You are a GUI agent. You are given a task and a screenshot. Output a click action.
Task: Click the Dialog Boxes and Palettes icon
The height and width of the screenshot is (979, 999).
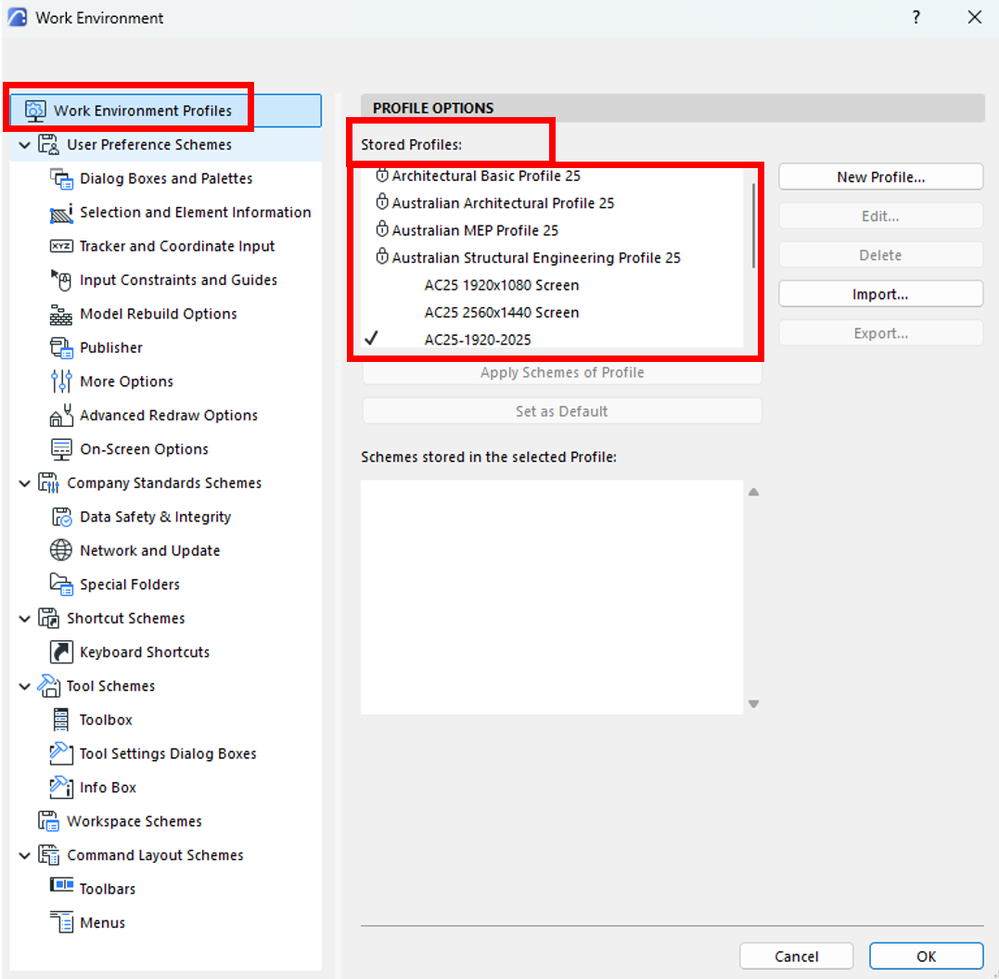coord(61,179)
